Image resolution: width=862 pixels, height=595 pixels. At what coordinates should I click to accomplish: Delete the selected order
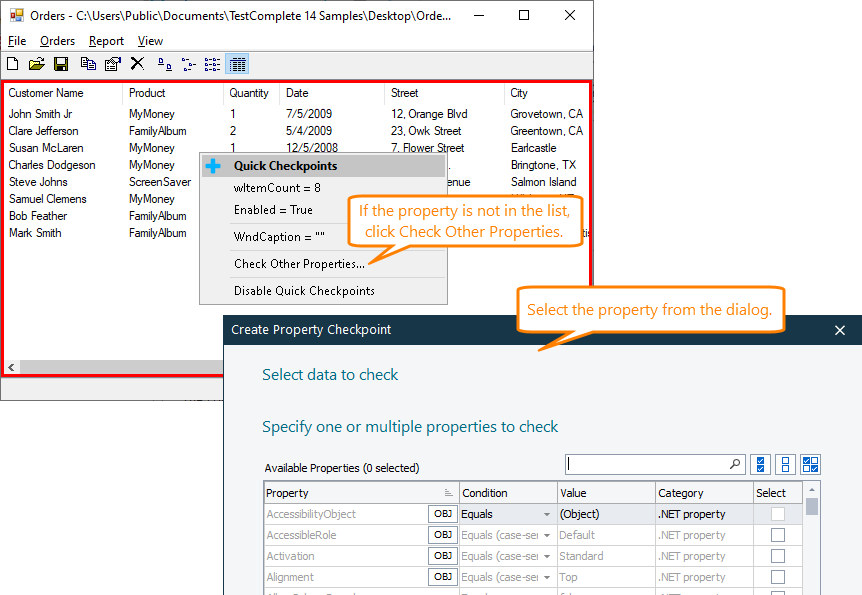[137, 64]
